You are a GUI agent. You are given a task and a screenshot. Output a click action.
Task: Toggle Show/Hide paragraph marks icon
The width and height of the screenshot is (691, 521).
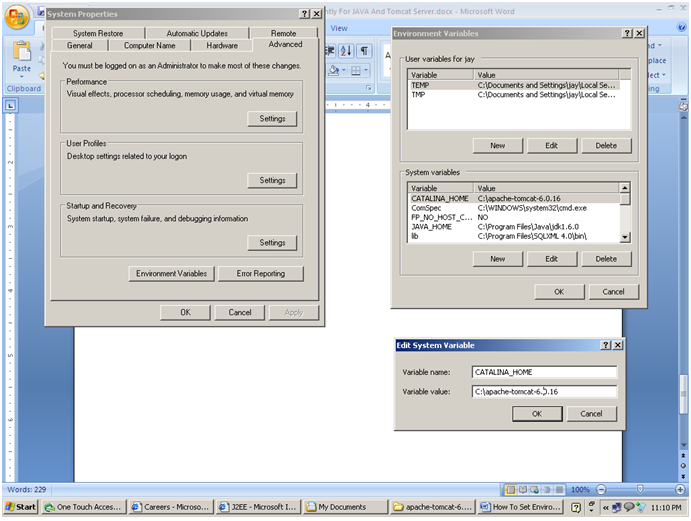364,51
